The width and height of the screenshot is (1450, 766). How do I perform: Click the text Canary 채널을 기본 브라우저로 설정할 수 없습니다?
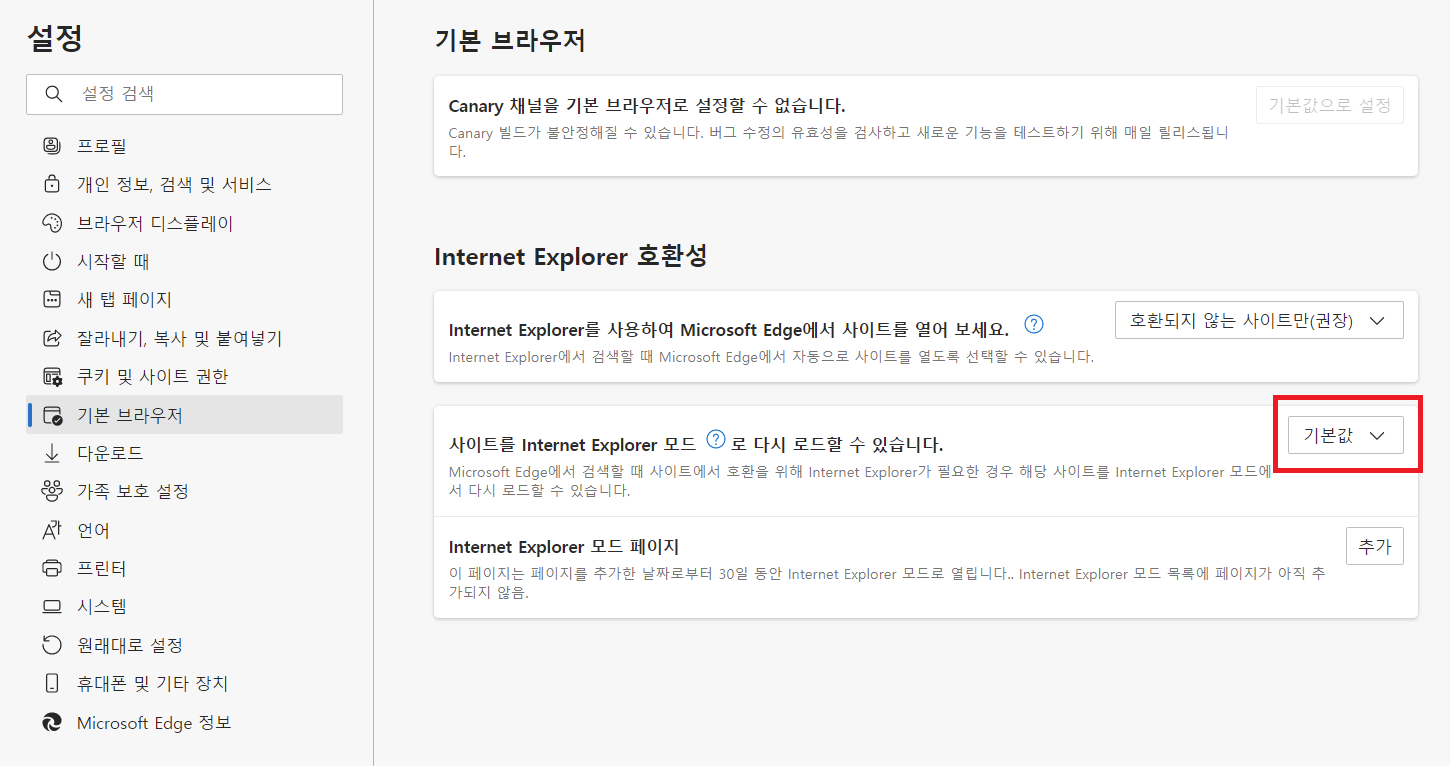tap(647, 106)
